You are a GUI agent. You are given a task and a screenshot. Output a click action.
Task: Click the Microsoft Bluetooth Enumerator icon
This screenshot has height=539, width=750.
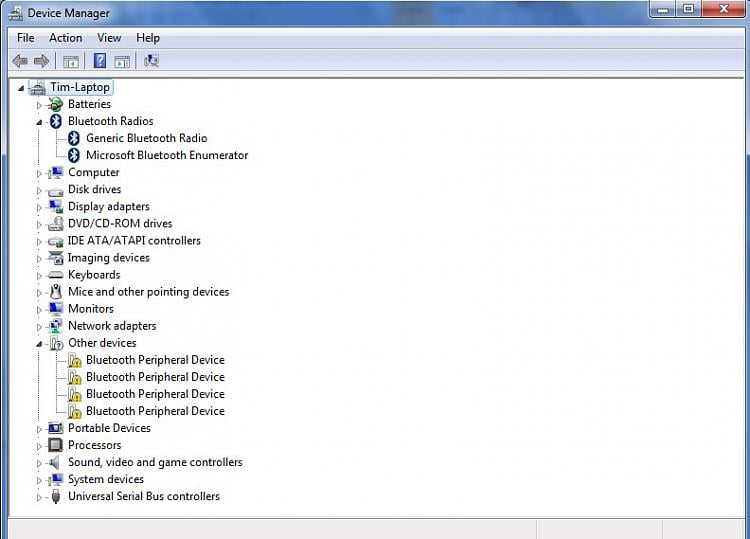74,155
